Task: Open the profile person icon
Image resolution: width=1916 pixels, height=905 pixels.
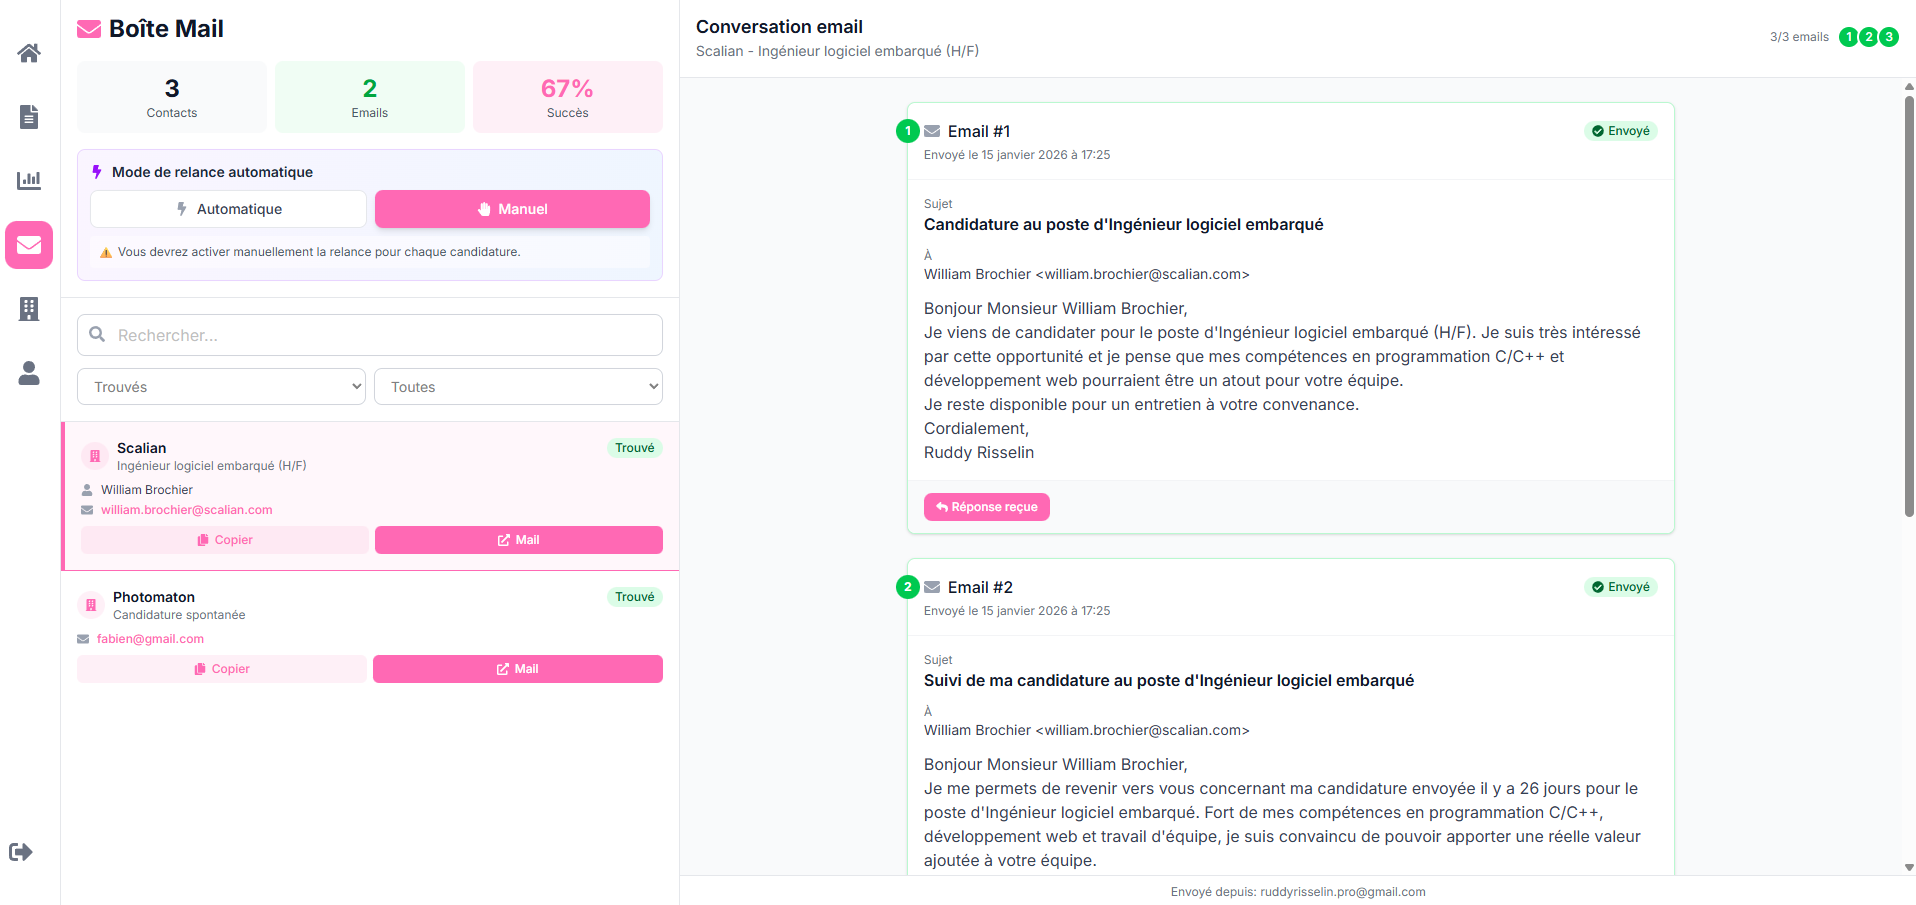Action: 28,373
